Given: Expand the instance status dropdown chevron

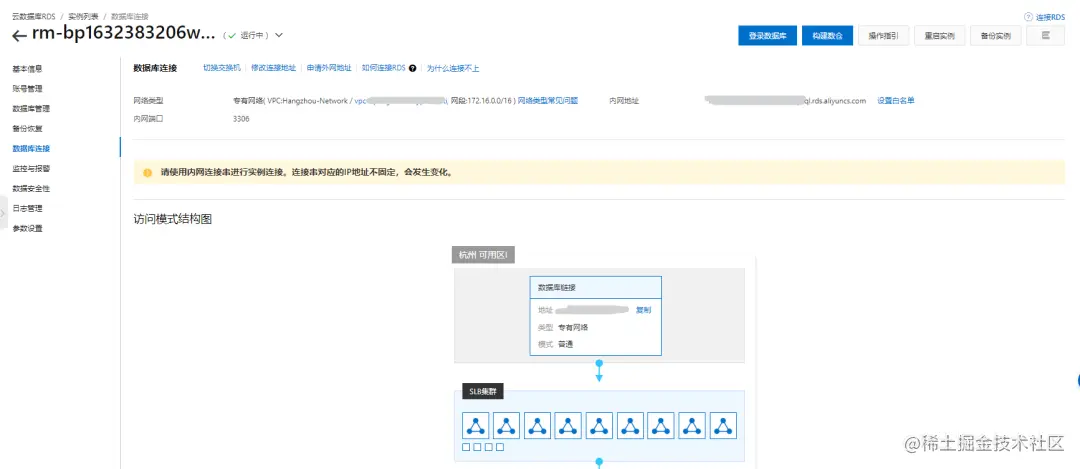Looking at the screenshot, I should pyautogui.click(x=279, y=35).
